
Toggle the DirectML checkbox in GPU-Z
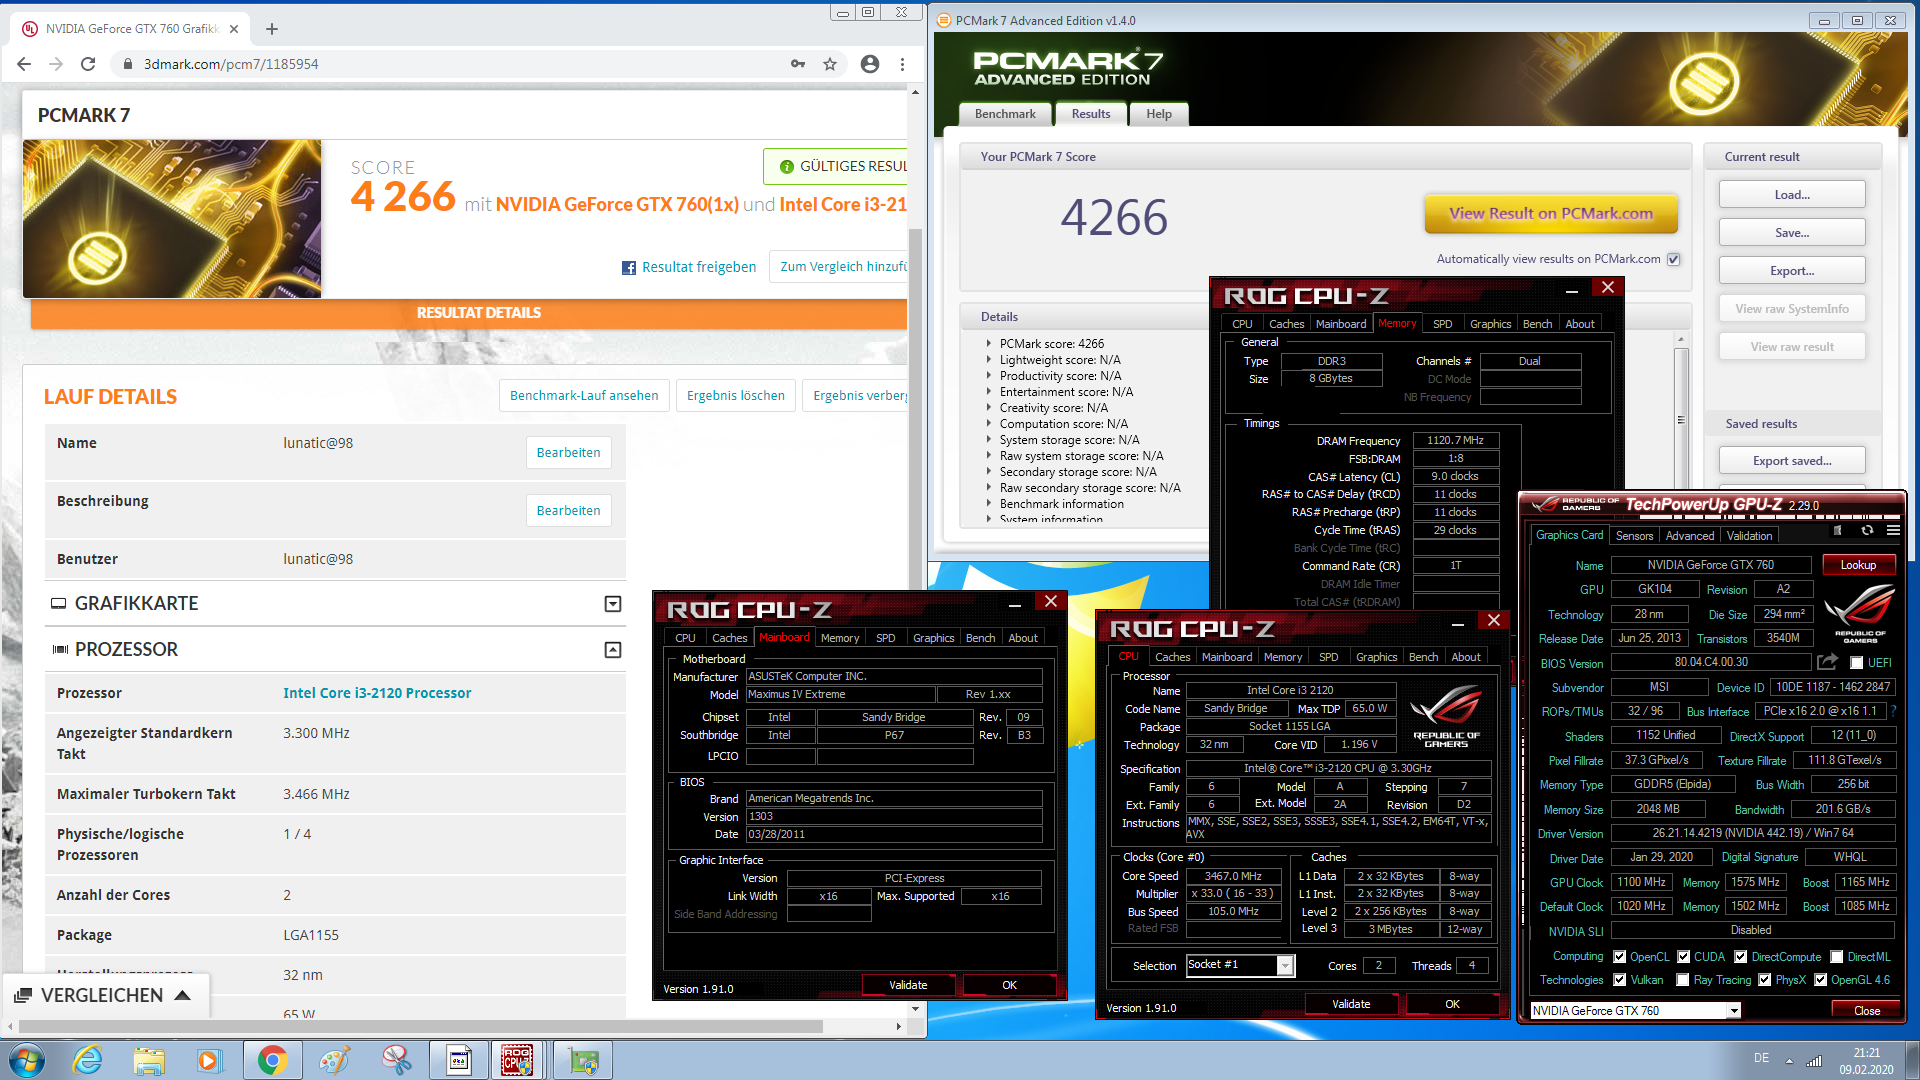click(1837, 957)
